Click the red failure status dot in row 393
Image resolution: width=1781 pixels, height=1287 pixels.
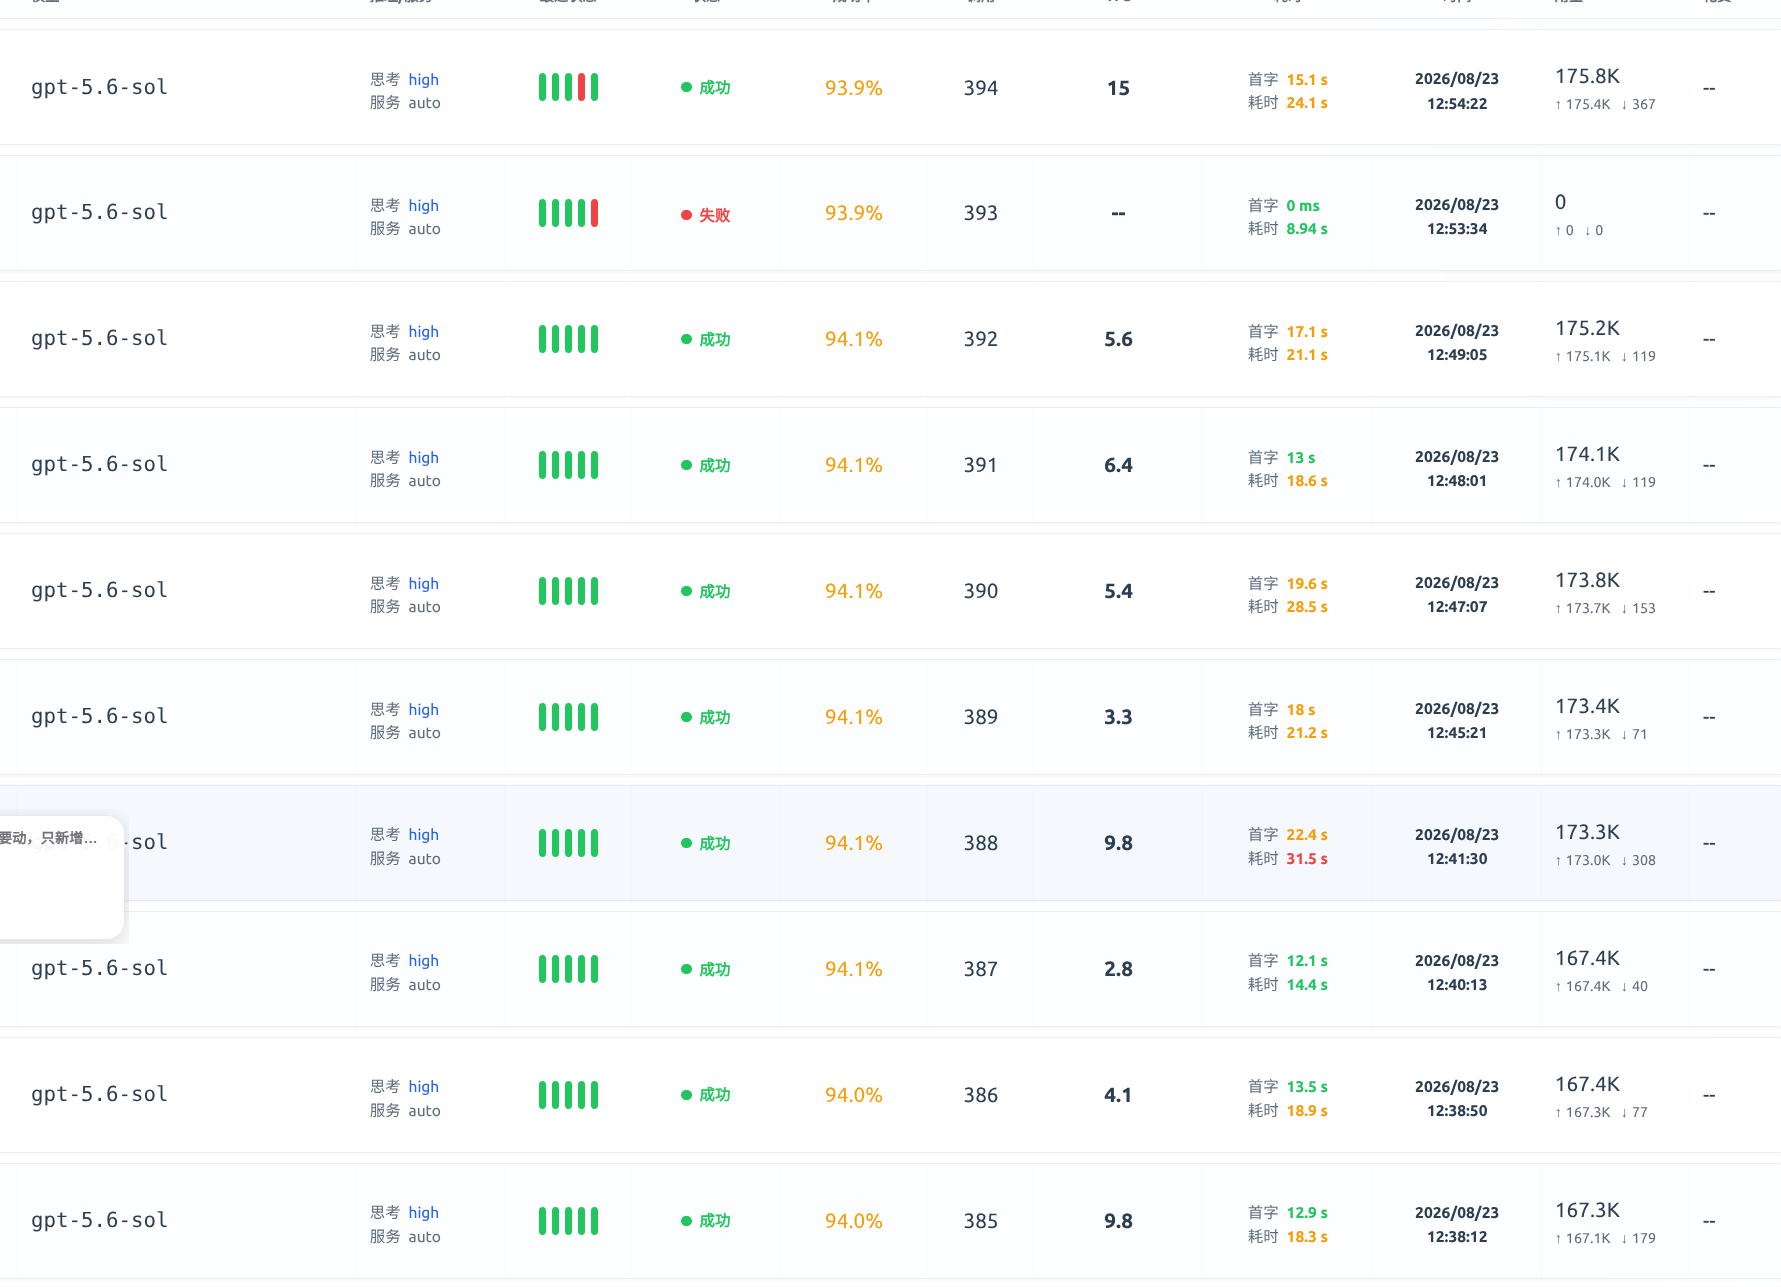(x=686, y=214)
